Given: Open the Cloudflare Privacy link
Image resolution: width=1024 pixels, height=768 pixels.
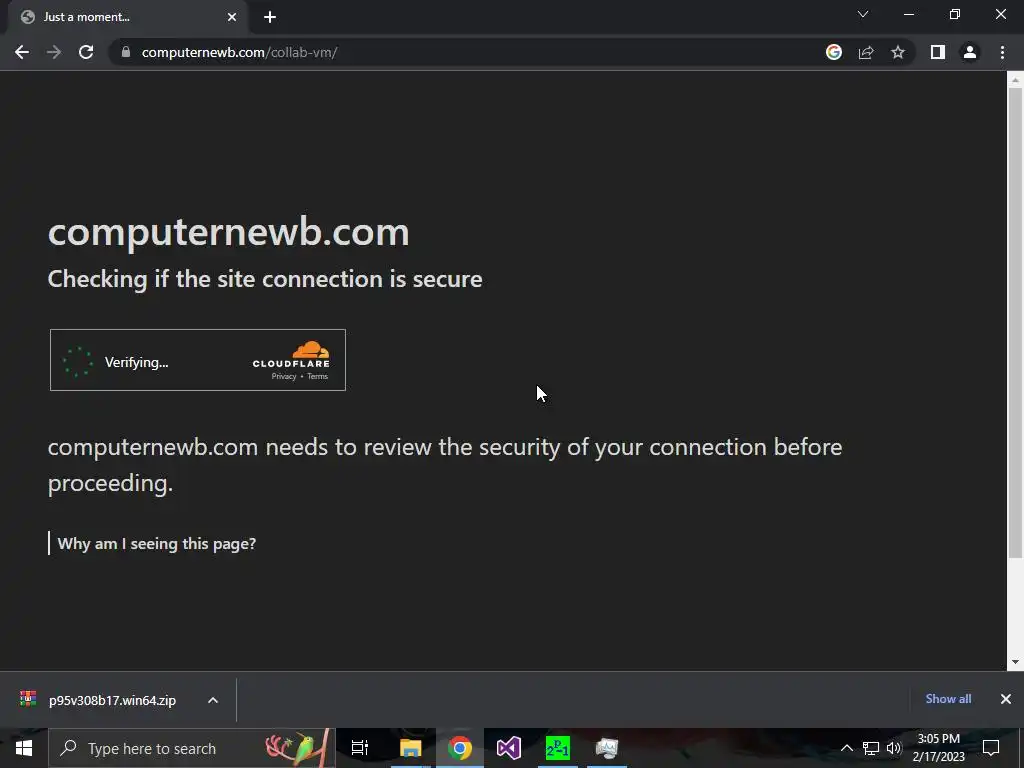Looking at the screenshot, I should (x=283, y=376).
